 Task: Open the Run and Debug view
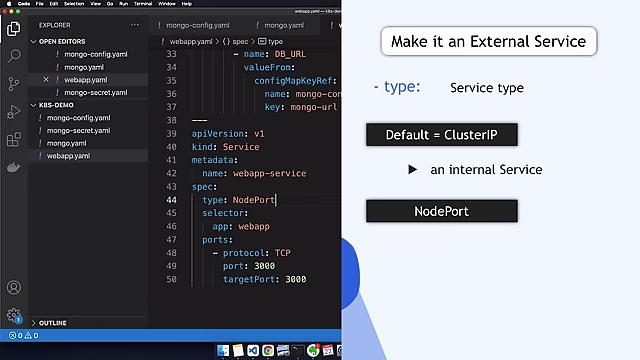(13, 111)
